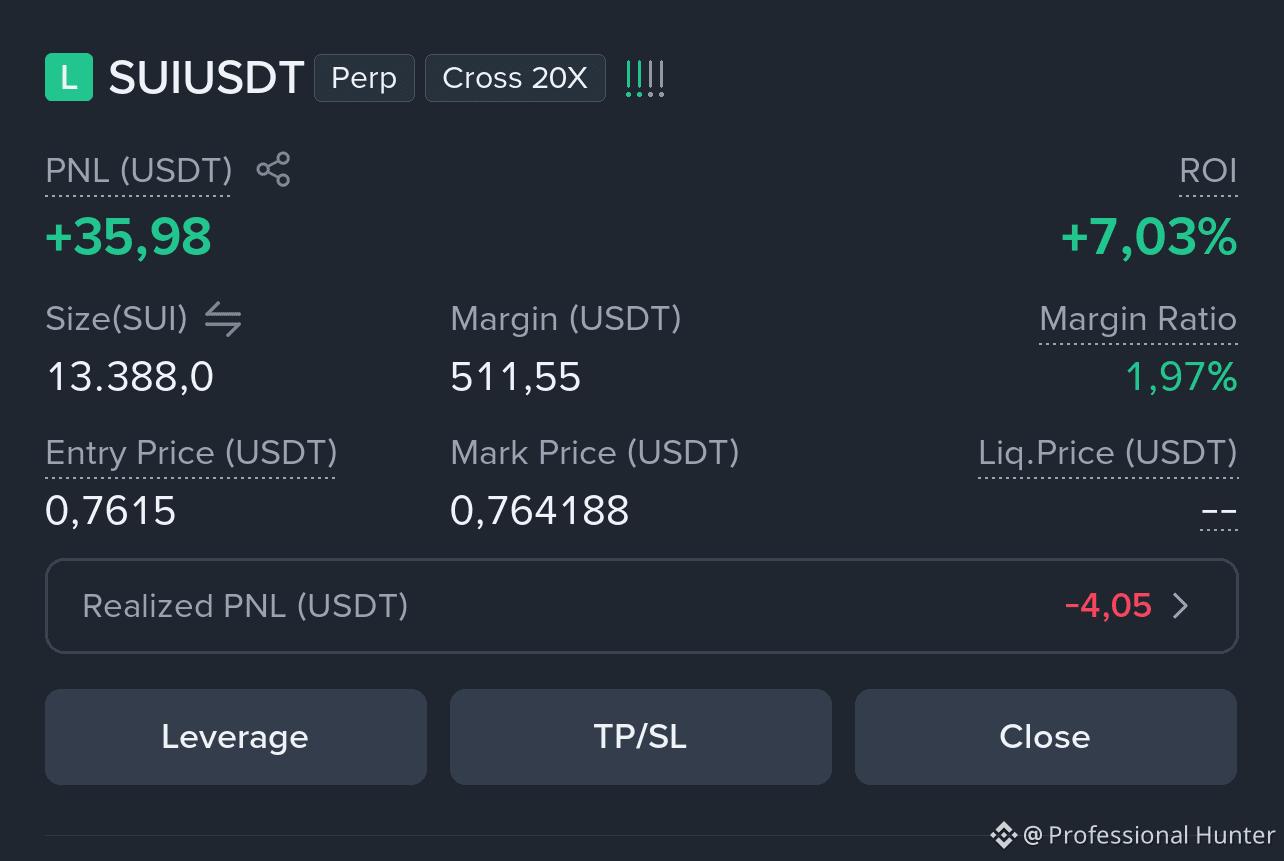Open the SUIUSDT symbol title
This screenshot has height=861, width=1284.
click(x=206, y=78)
